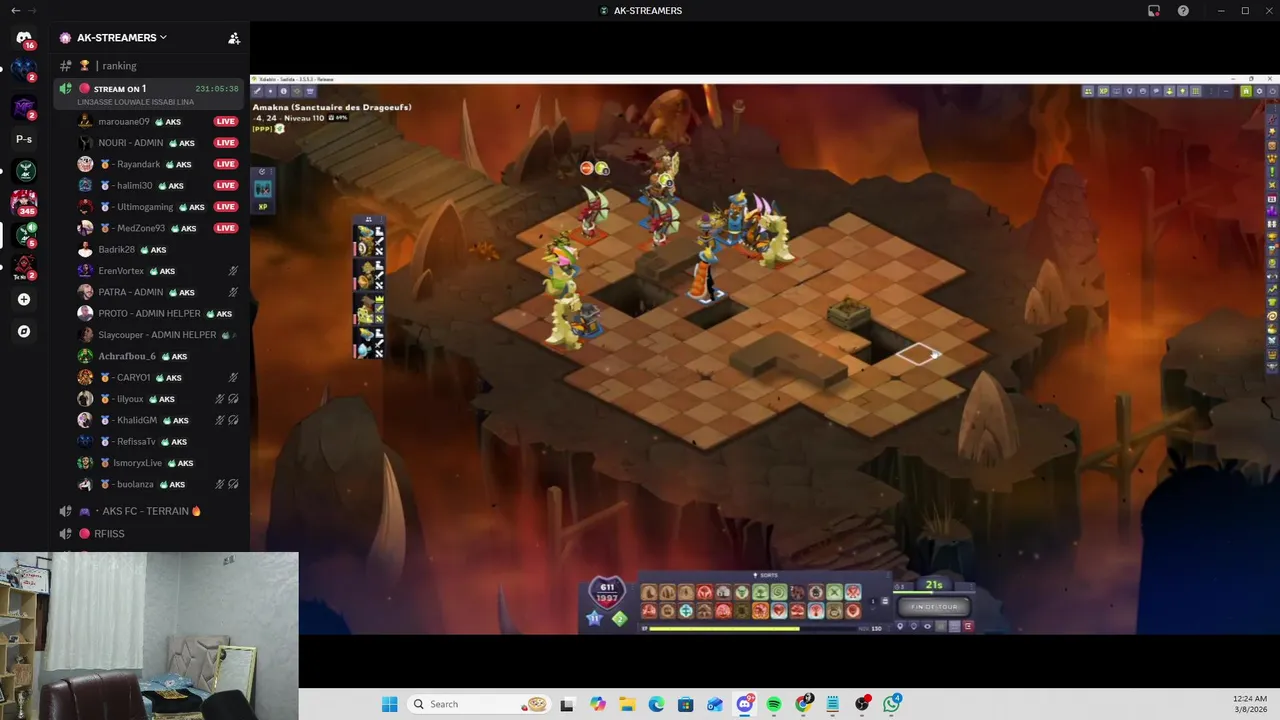The height and width of the screenshot is (720, 1280).
Task: Select teal cross spell in bottom row
Action: [686, 611]
